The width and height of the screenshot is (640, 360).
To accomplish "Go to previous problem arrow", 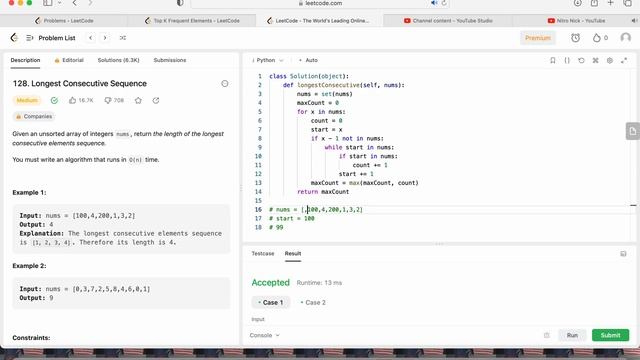I will tap(91, 38).
